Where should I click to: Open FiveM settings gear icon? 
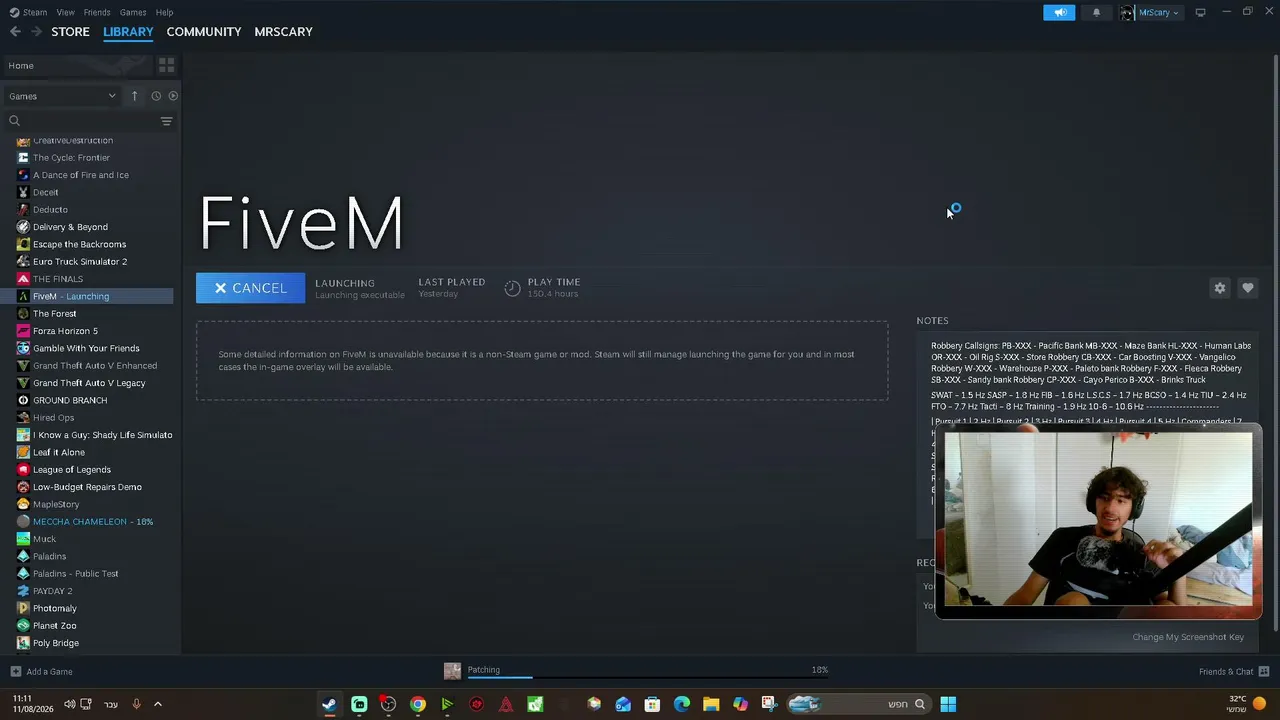(x=1219, y=288)
